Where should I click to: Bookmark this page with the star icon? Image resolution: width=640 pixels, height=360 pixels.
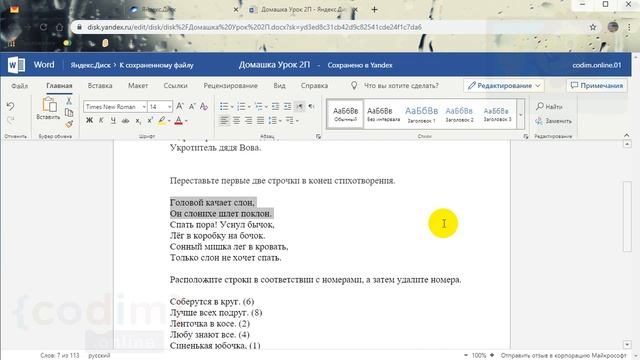coord(593,27)
